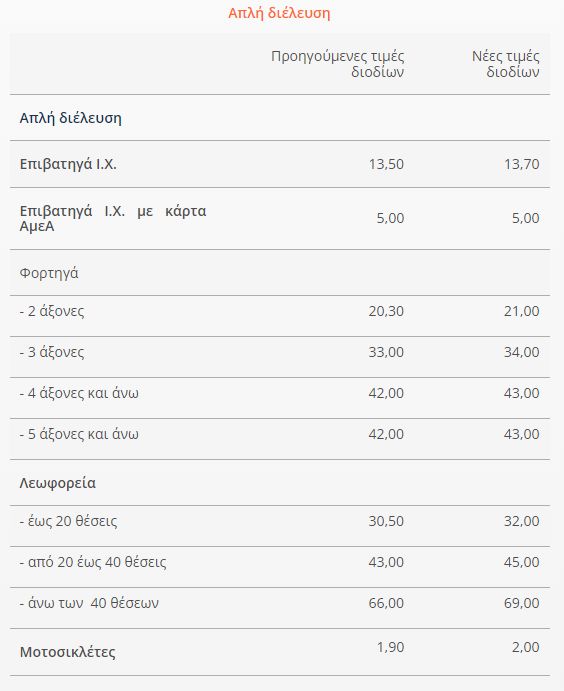The image size is (564, 691).
Task: Click the 4 άξονες και άνω label
Action: [79, 393]
